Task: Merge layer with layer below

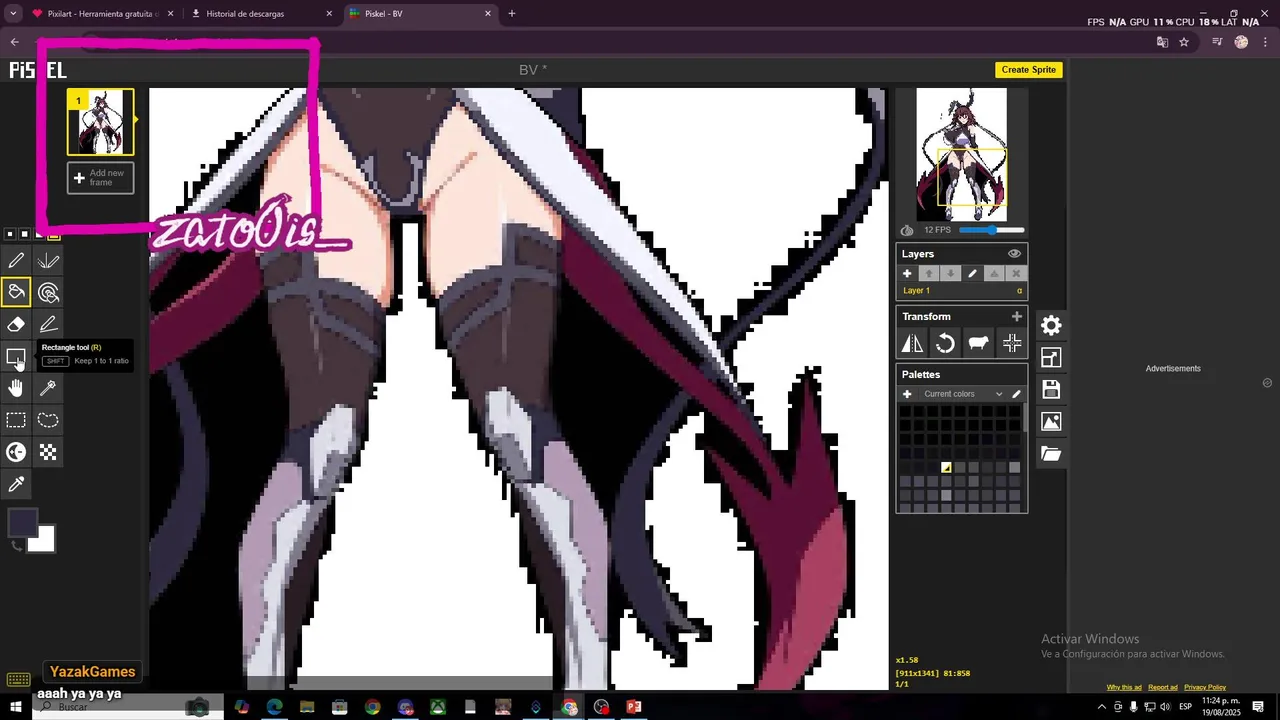Action: 994,274
